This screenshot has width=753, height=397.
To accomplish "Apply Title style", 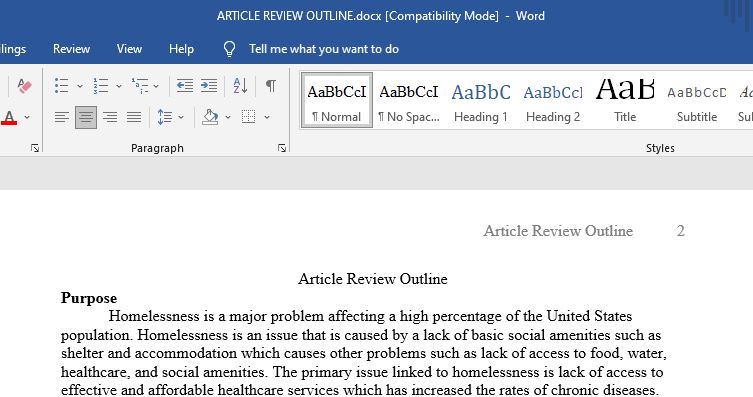I will coord(625,101).
